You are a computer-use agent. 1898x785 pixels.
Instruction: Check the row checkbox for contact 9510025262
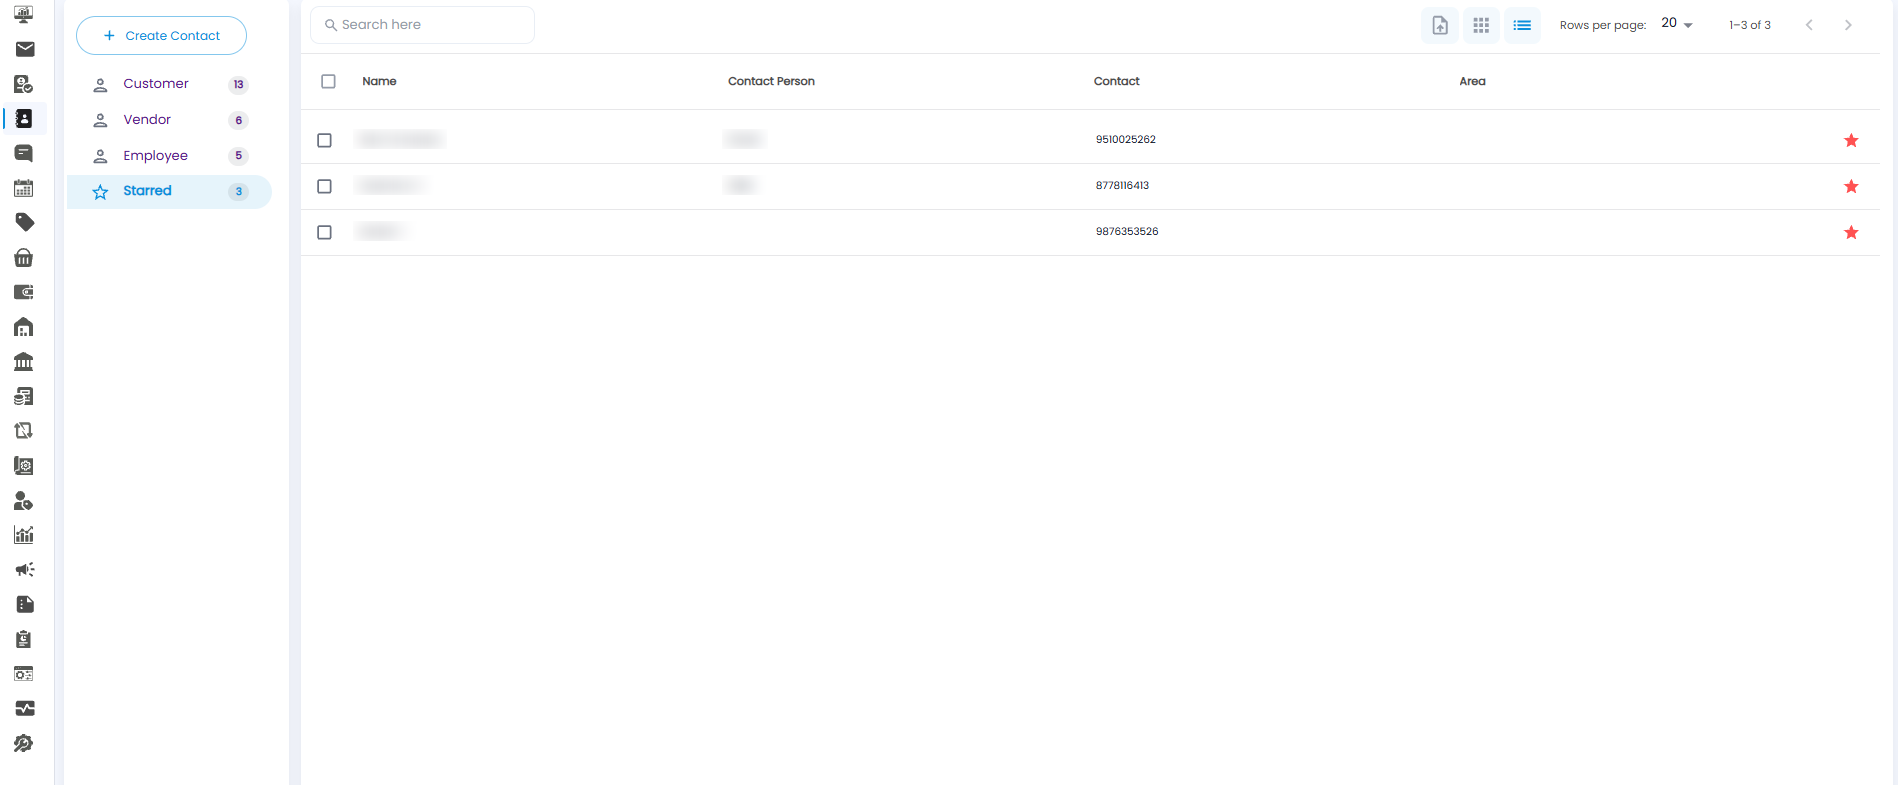[x=324, y=140]
